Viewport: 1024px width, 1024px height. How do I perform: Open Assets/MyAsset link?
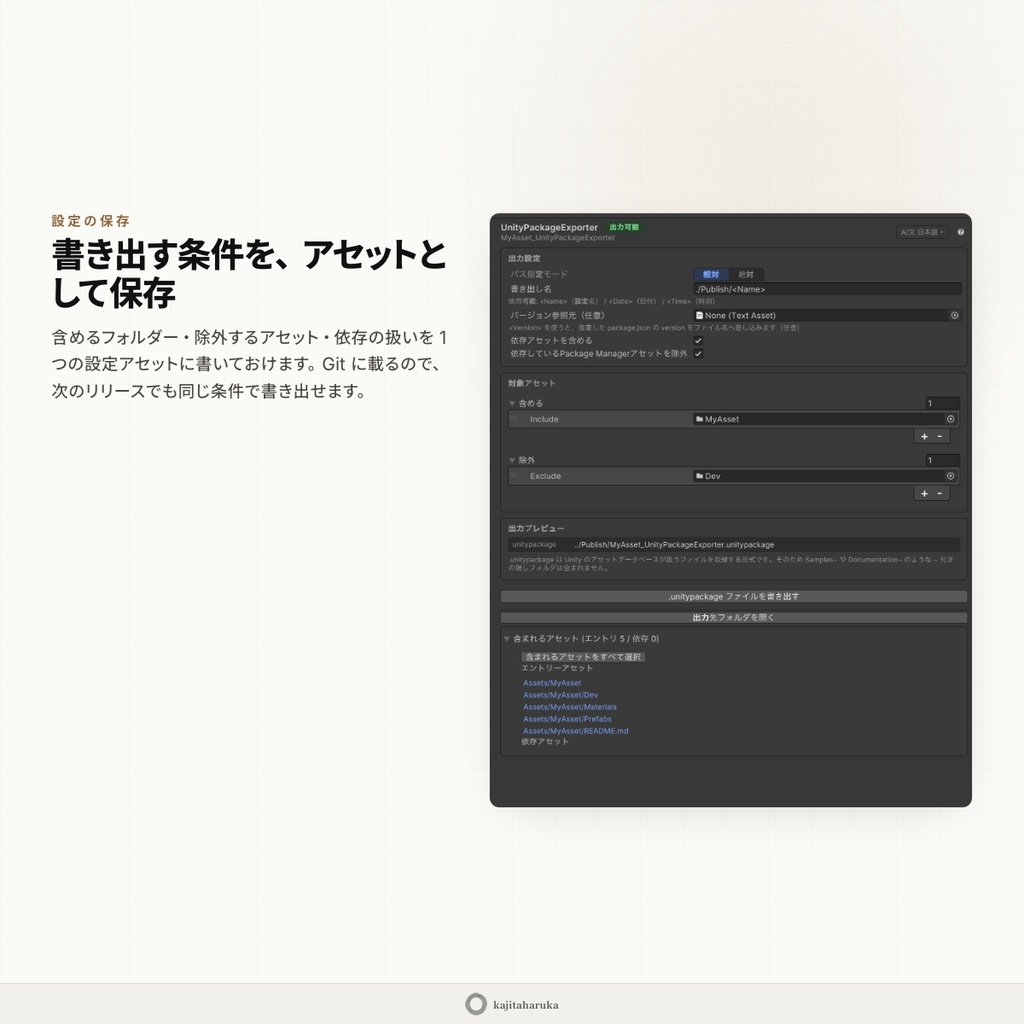pos(552,683)
